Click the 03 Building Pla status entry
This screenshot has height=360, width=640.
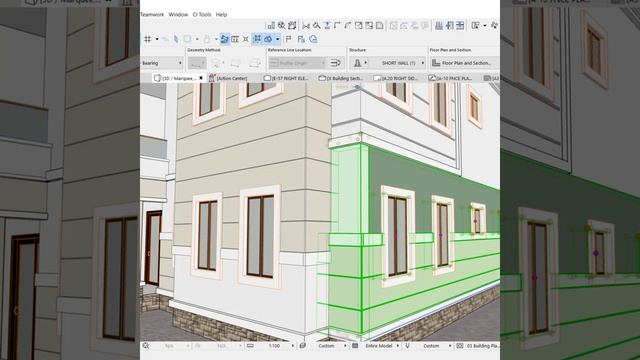coord(482,346)
